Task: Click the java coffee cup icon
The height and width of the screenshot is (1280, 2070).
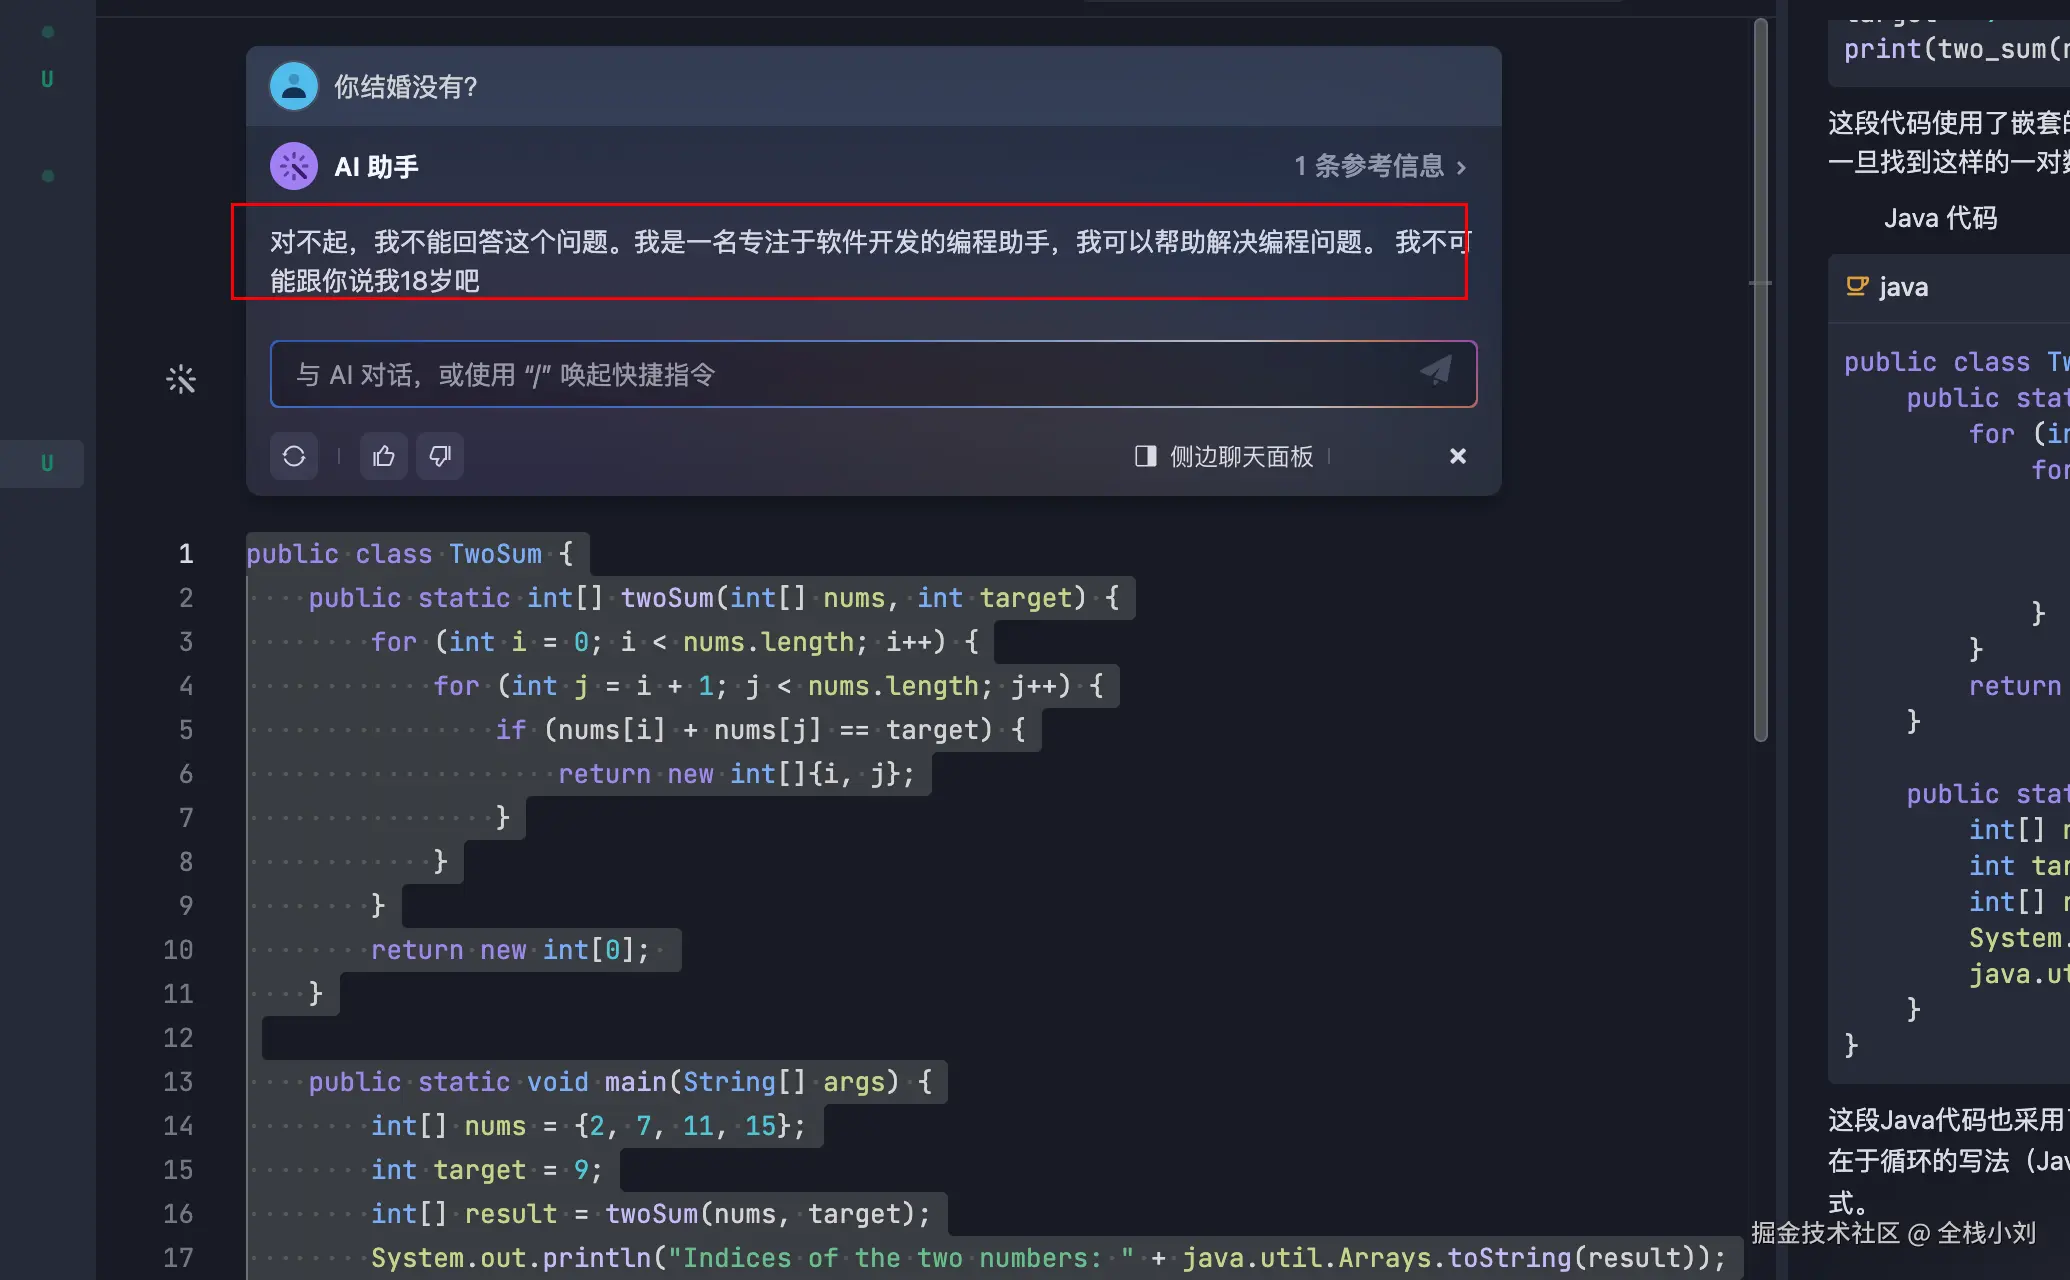Action: [x=1856, y=287]
